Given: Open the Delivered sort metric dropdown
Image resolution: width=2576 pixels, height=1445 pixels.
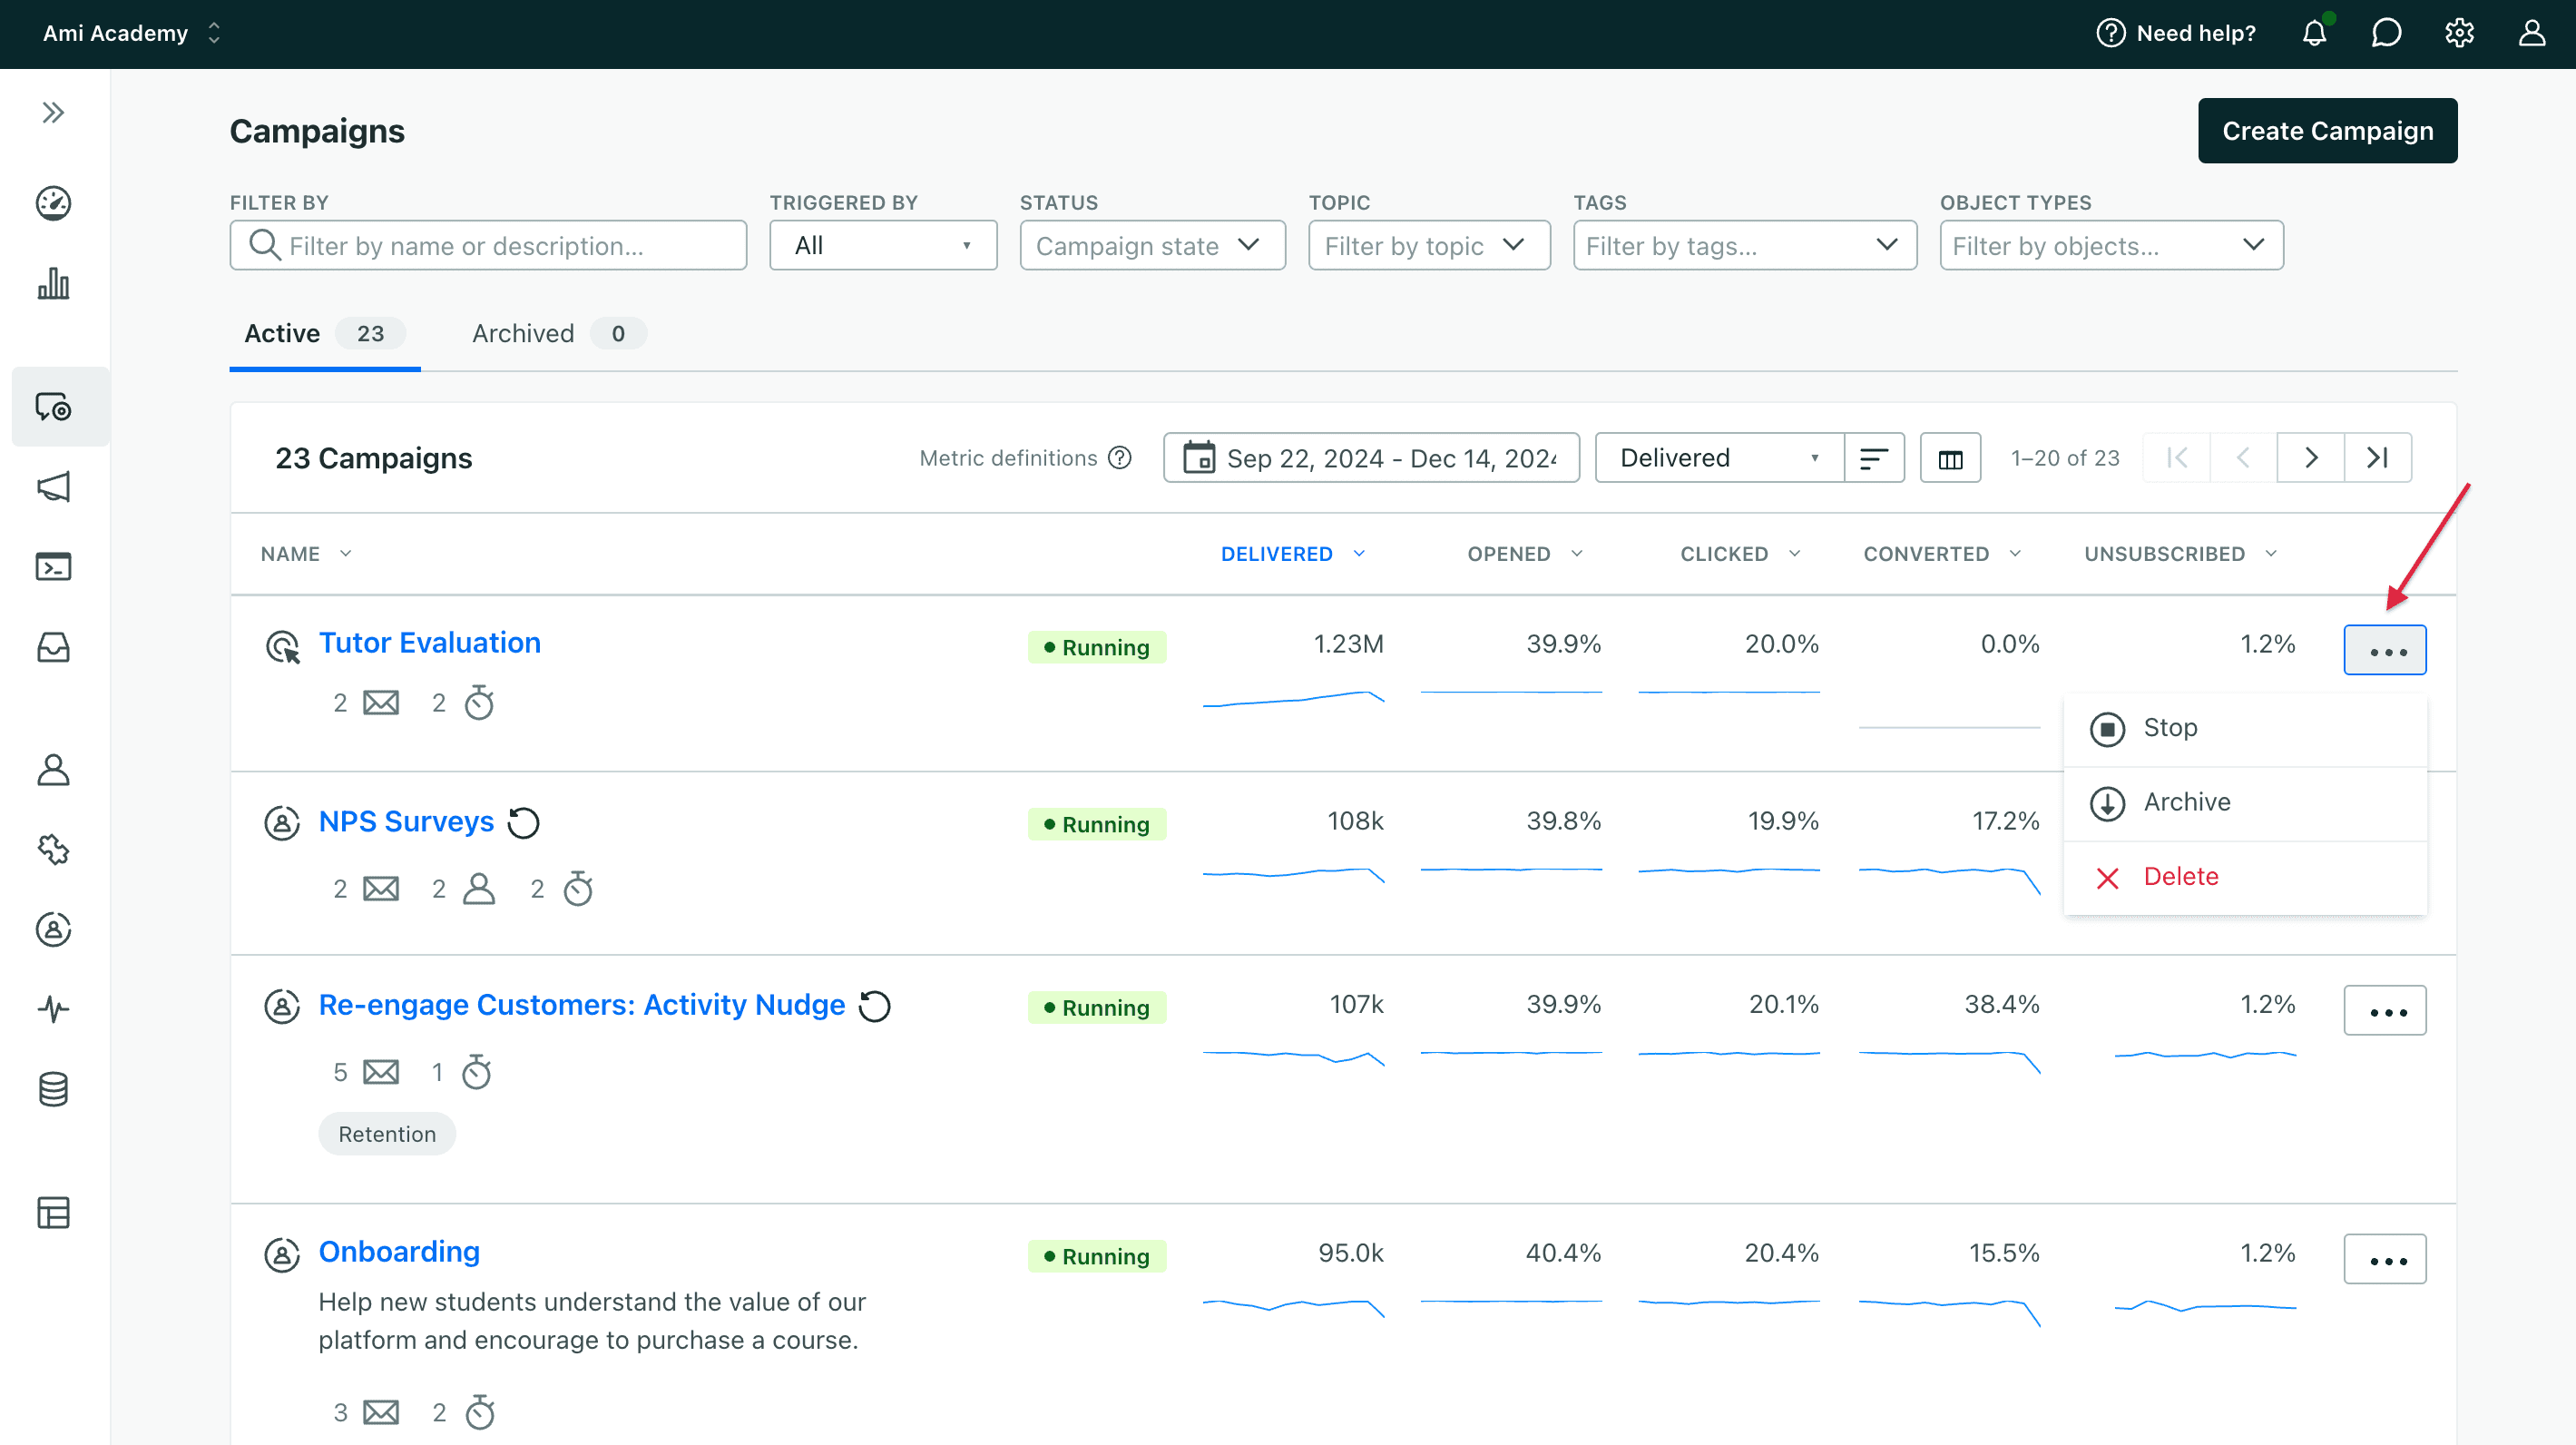Looking at the screenshot, I should point(1719,458).
